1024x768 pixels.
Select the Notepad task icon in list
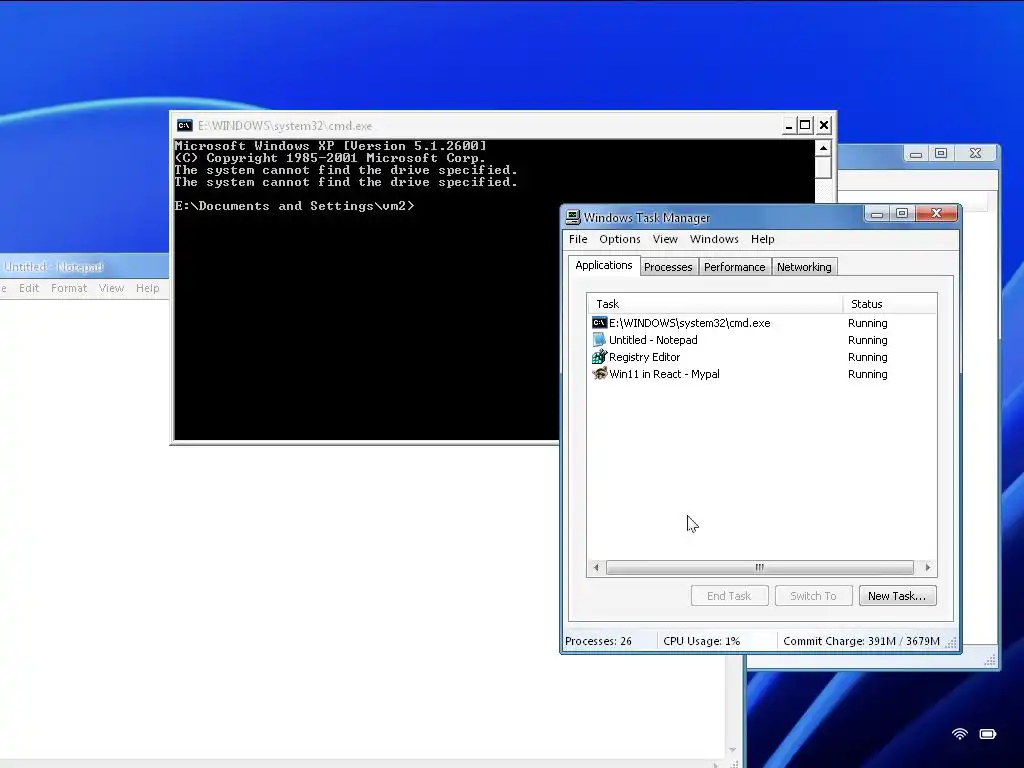599,340
